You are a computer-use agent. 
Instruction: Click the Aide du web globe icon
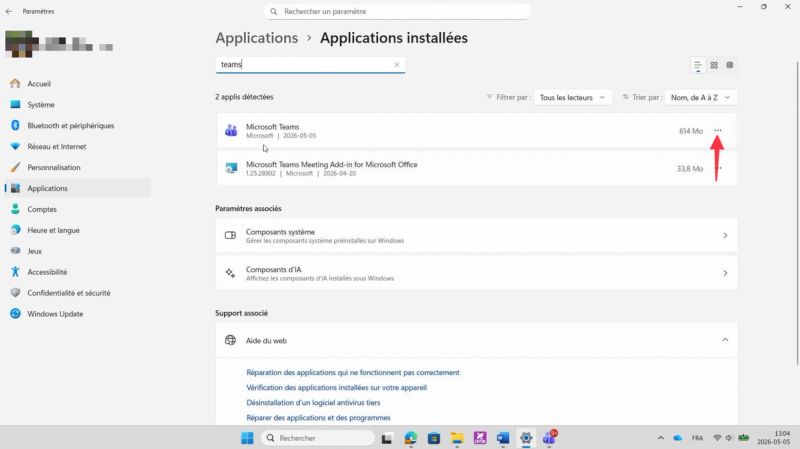[x=230, y=340]
